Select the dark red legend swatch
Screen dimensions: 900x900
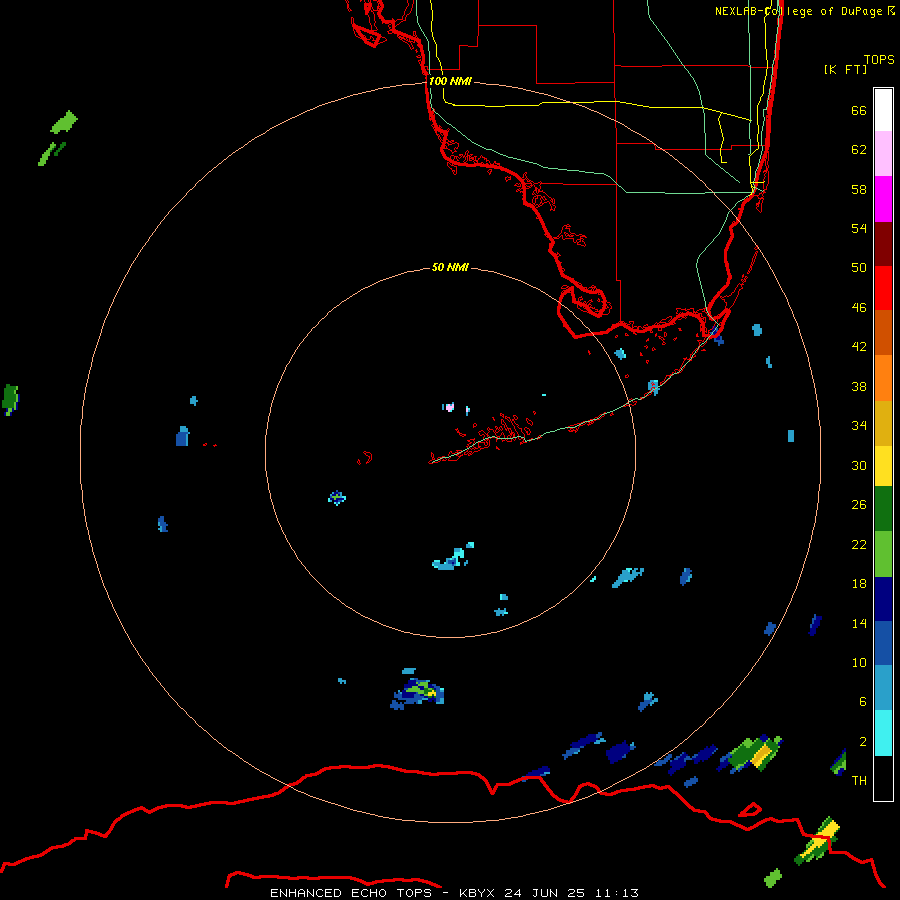(x=883, y=243)
